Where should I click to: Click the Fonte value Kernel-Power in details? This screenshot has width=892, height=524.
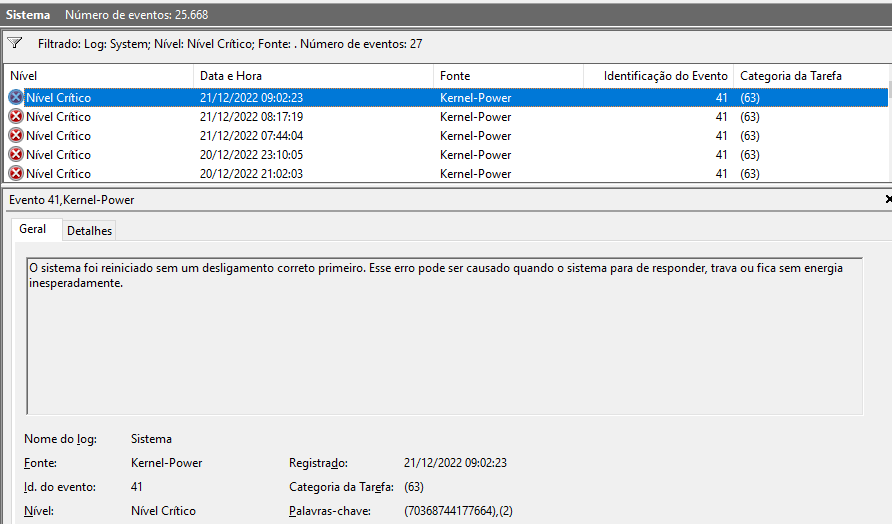click(x=167, y=463)
